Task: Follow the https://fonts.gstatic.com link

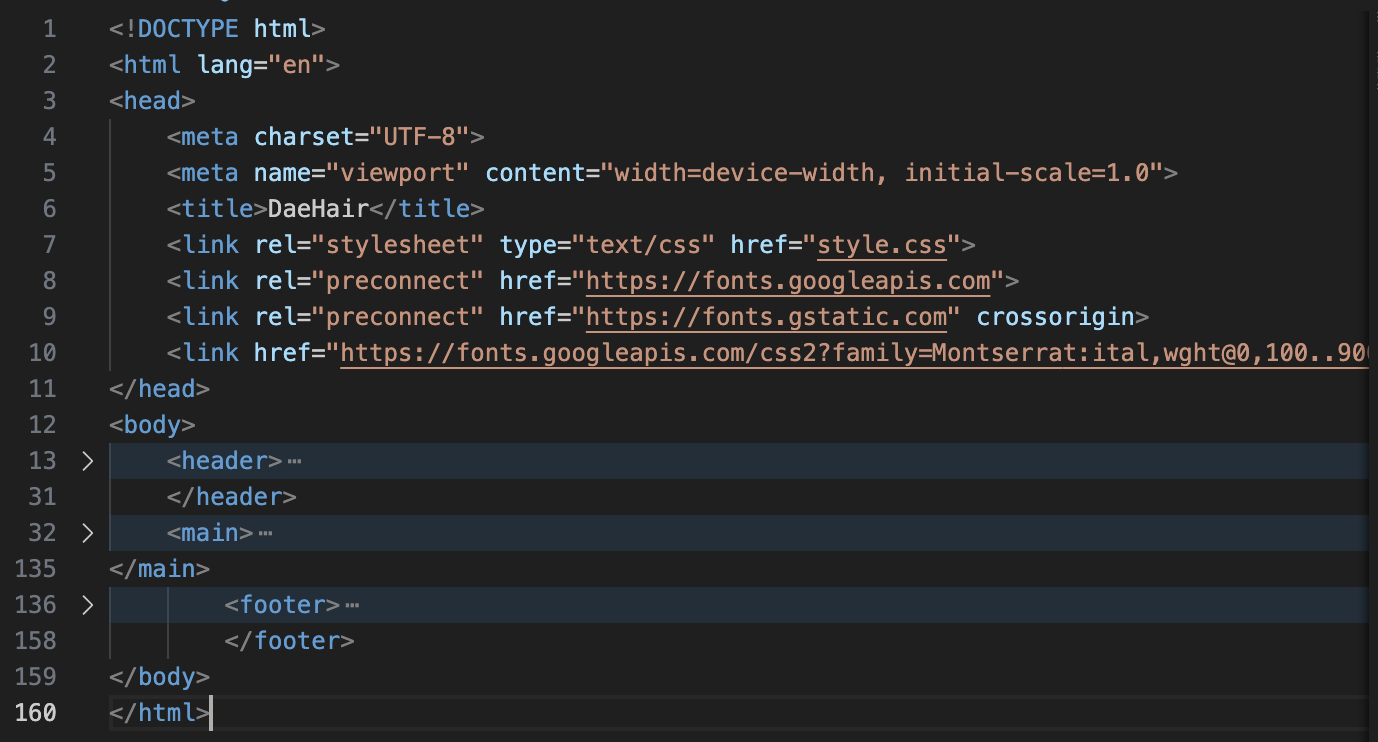Action: click(x=766, y=317)
